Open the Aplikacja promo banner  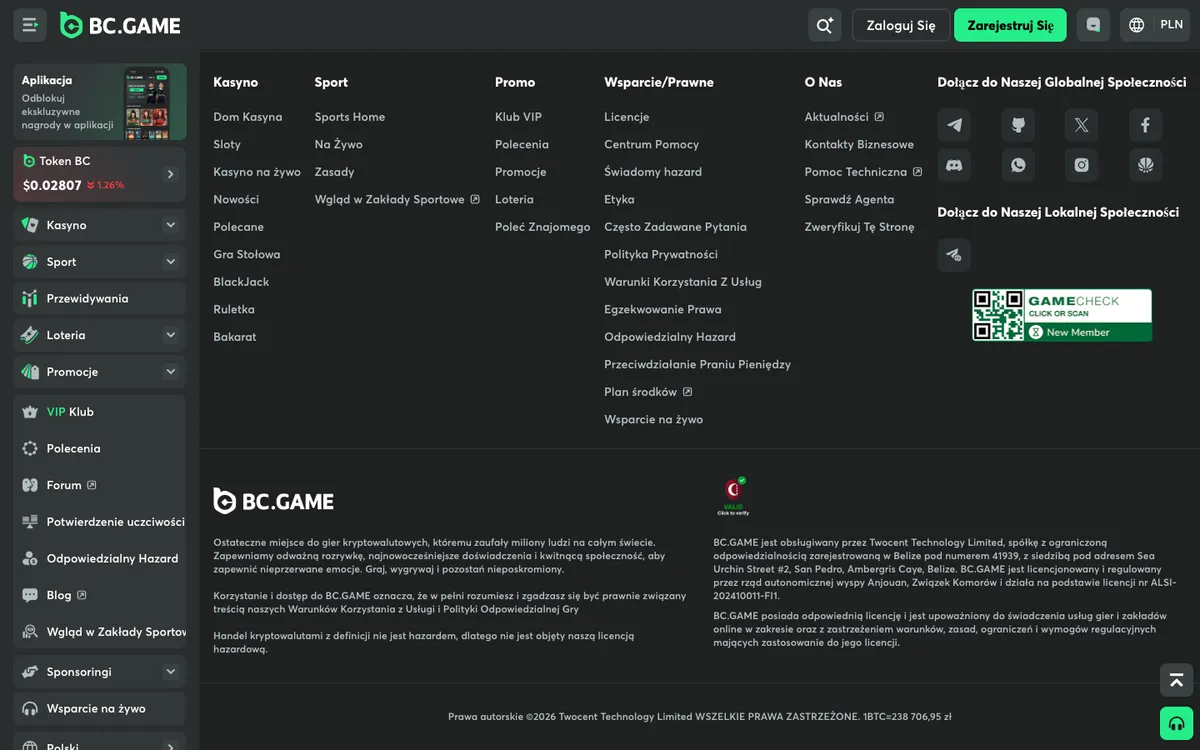100,102
